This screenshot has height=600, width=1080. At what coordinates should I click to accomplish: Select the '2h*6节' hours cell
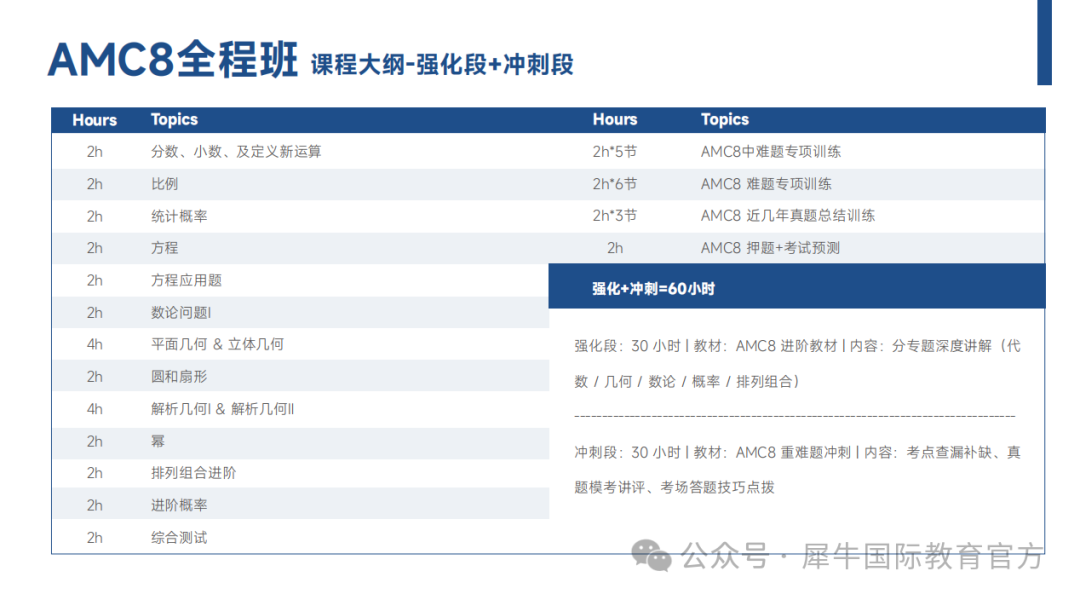tap(614, 184)
